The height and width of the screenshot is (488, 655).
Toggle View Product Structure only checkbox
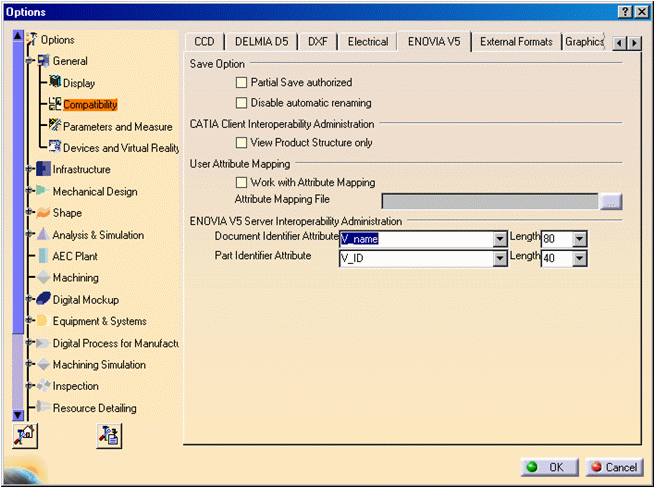pos(241,143)
